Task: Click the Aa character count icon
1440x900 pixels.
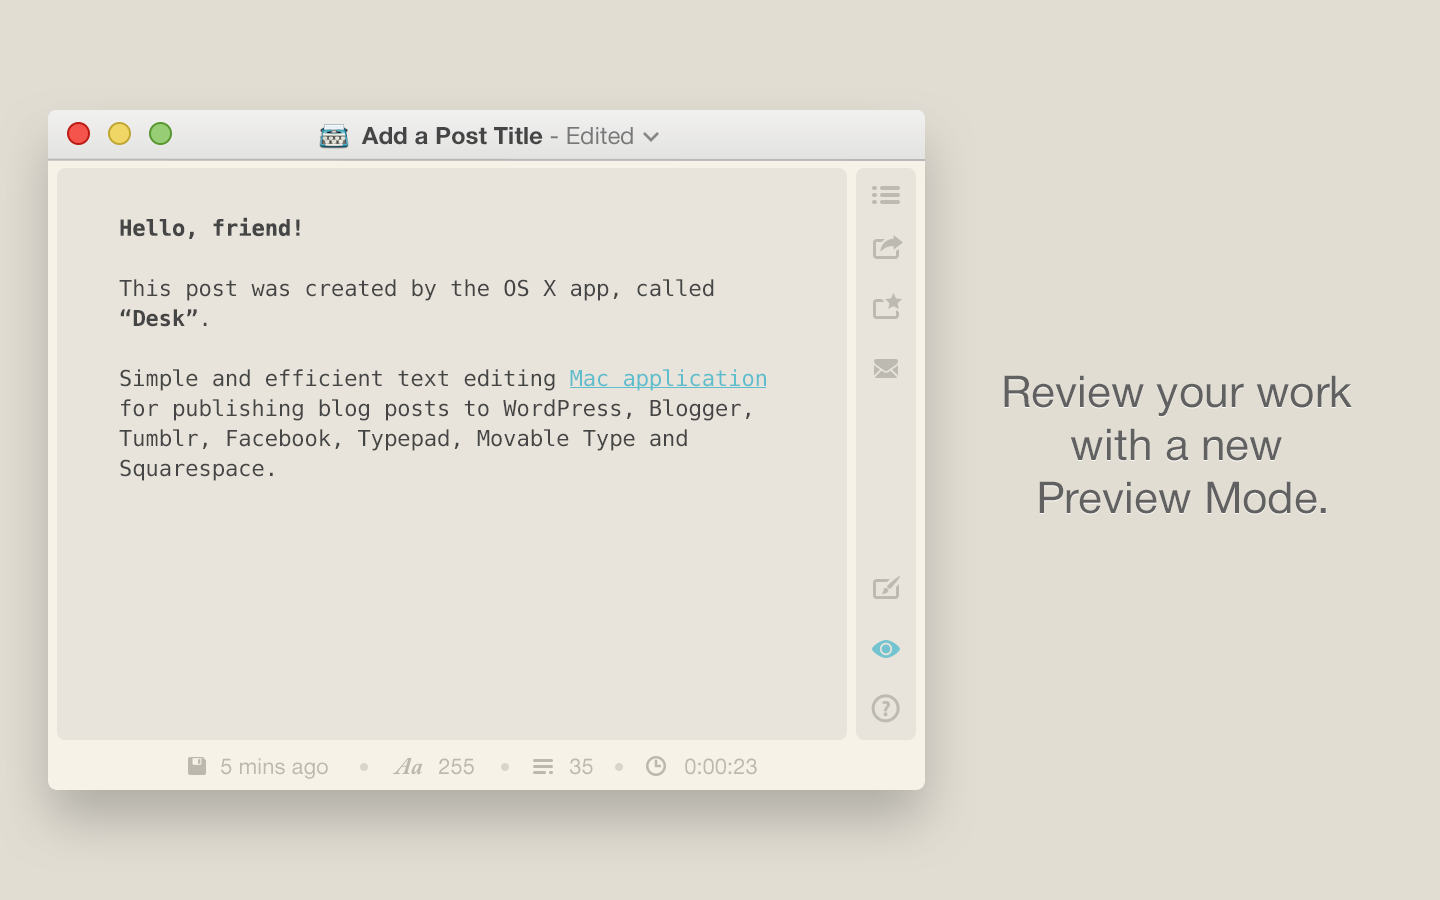Action: 408,767
